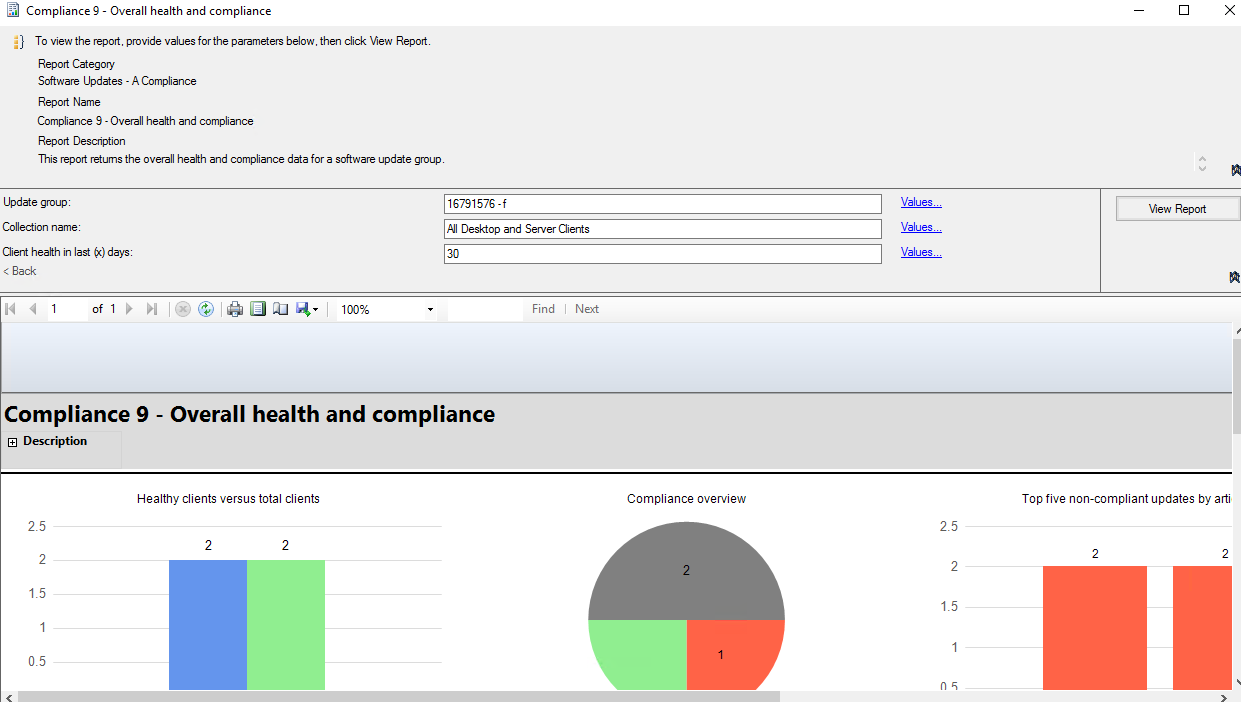Go to first page of the report
This screenshot has height=702, width=1241.
point(11,309)
